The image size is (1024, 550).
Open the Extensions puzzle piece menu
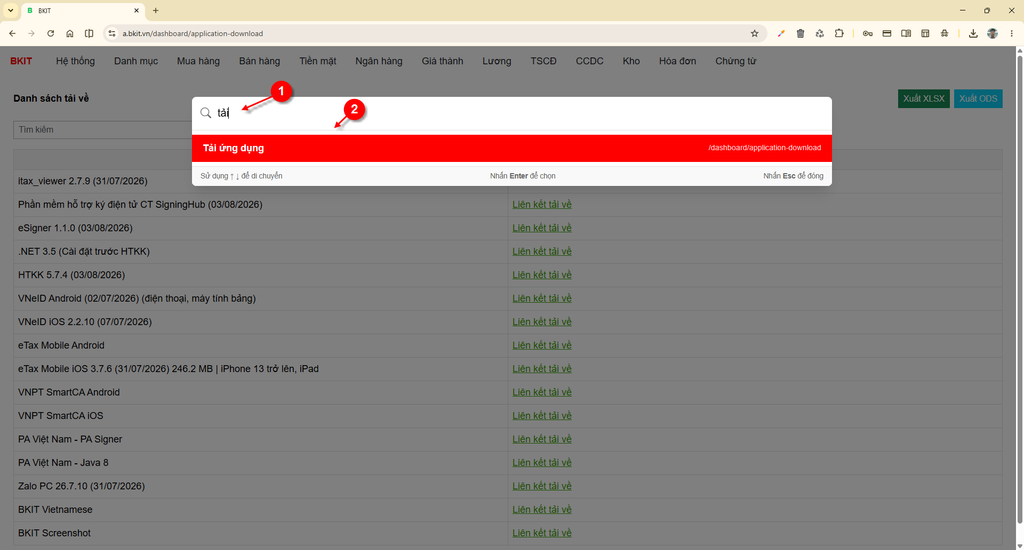[839, 33]
